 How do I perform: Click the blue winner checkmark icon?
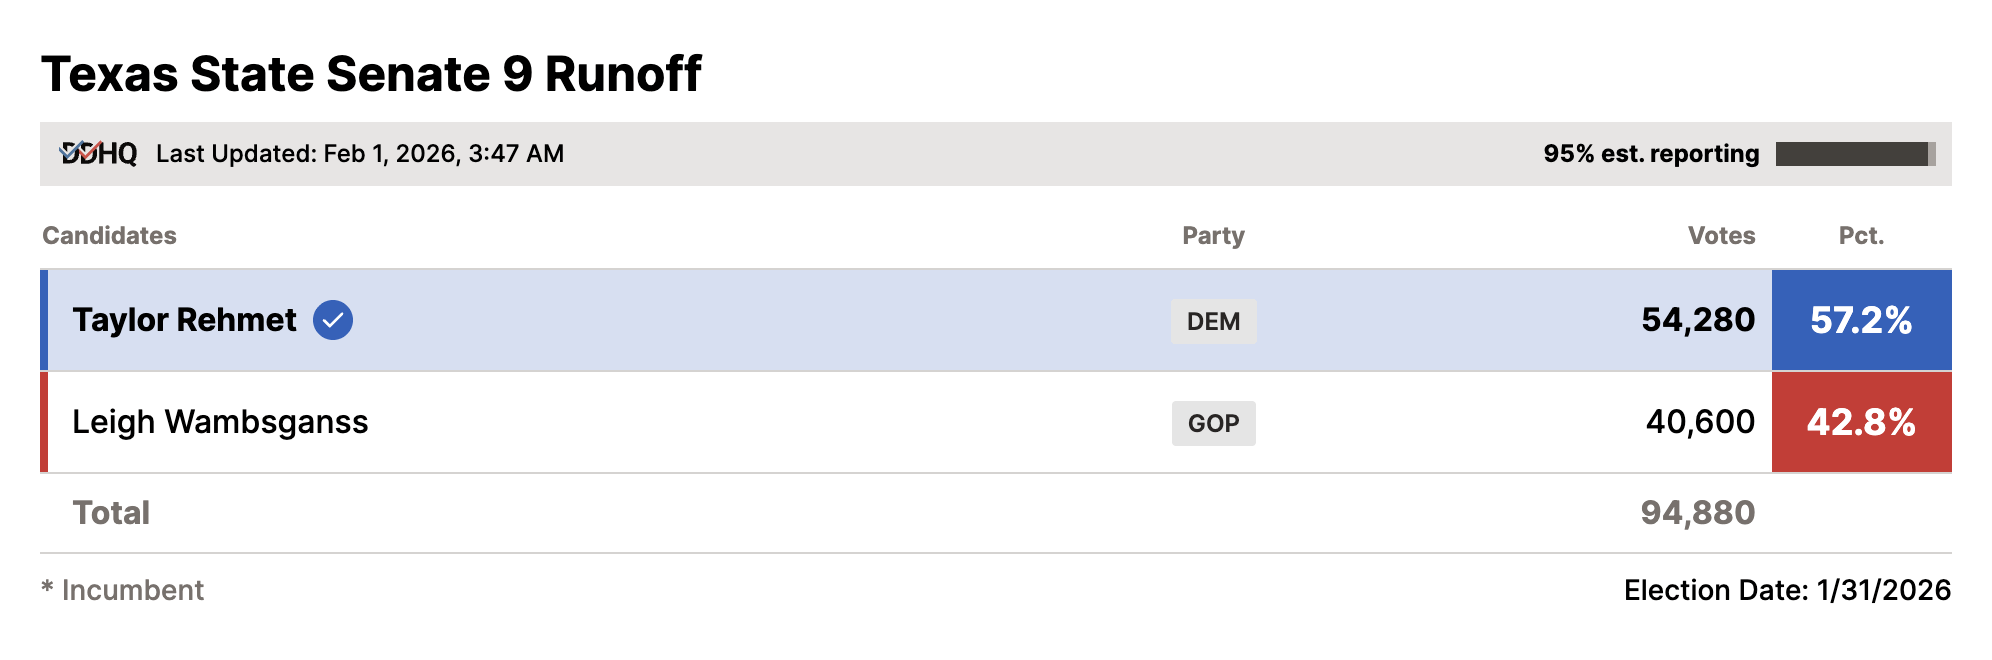coord(333,320)
